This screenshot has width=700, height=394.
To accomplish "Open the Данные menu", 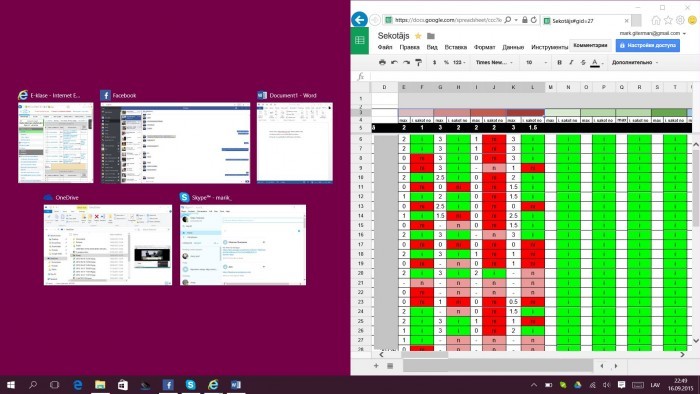I will tap(513, 47).
